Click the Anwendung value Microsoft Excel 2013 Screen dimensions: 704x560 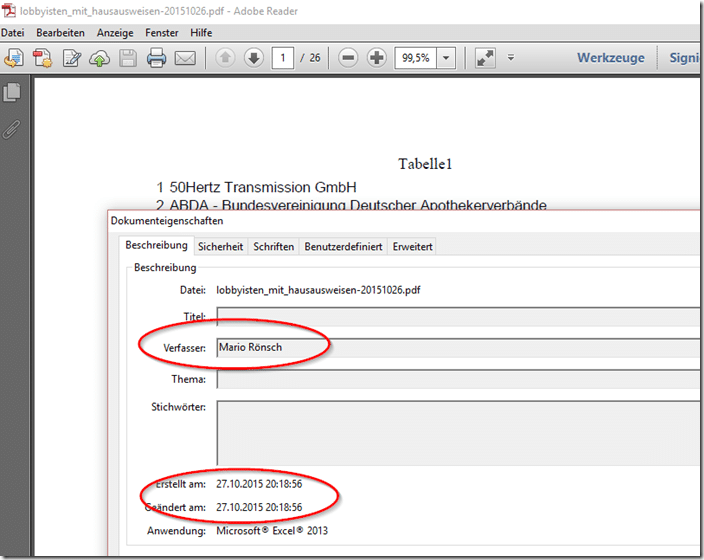(x=272, y=531)
